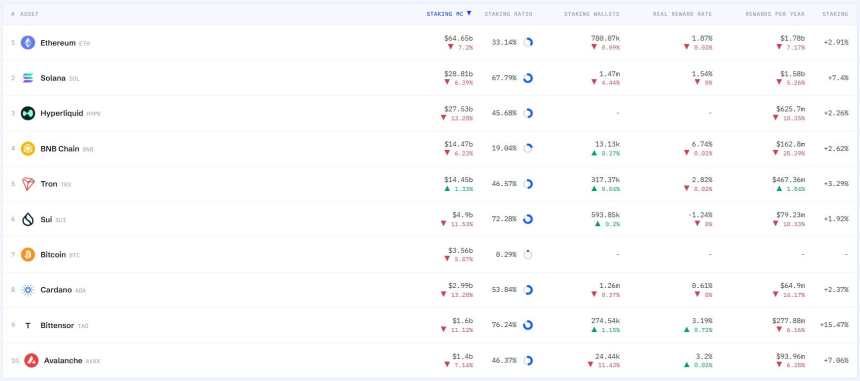Click the Sui logo icon
860x381 pixels.
click(28, 219)
